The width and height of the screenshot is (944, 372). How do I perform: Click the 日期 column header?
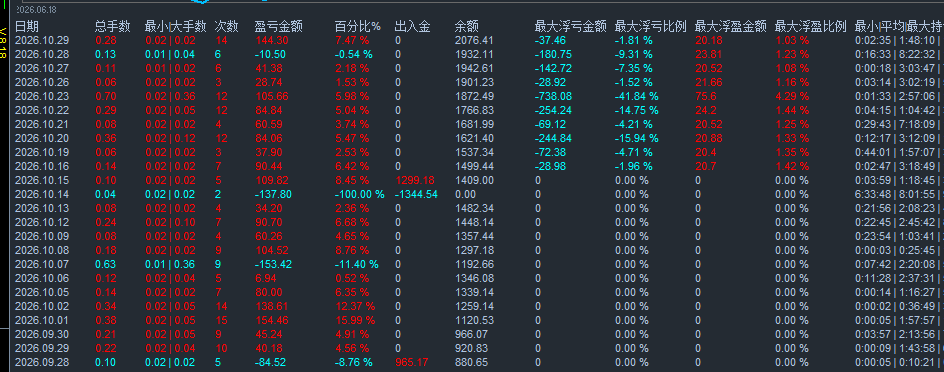26,26
